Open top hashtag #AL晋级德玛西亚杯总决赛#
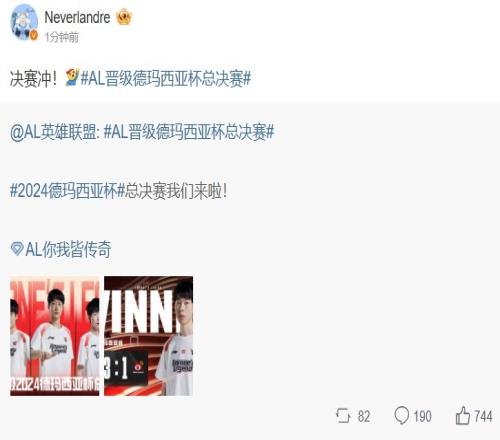The image size is (500, 440). [x=166, y=79]
